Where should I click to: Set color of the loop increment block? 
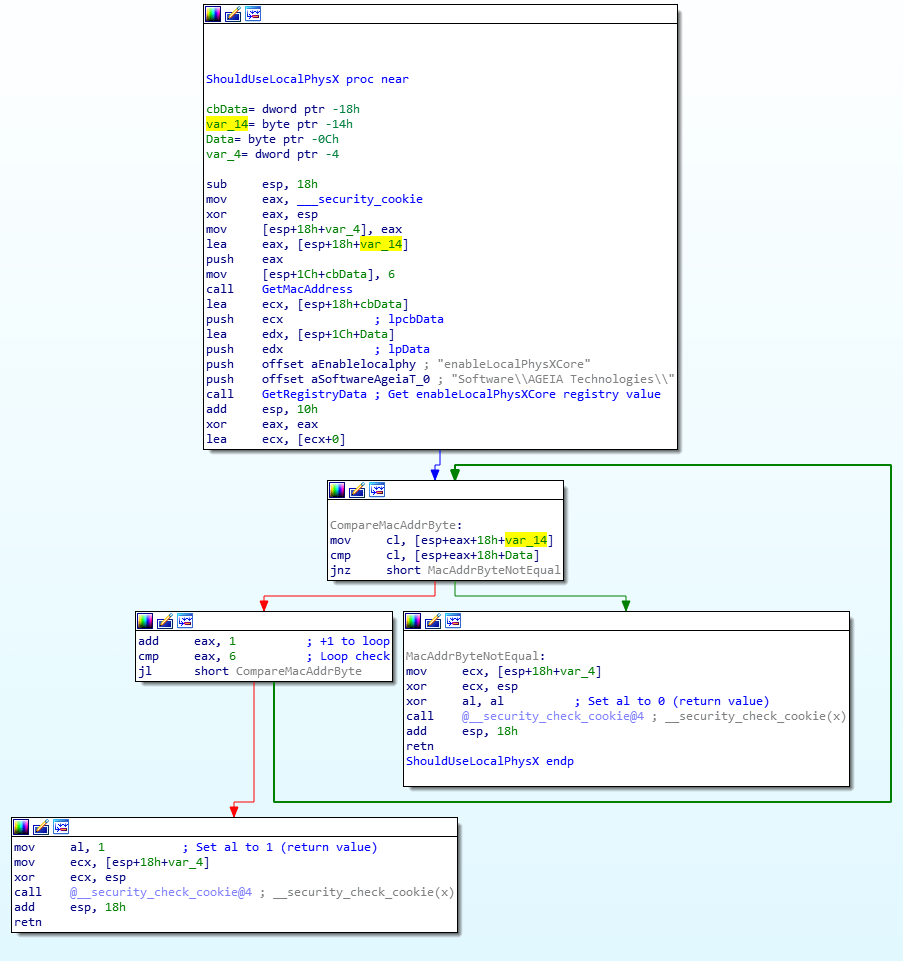[x=147, y=620]
